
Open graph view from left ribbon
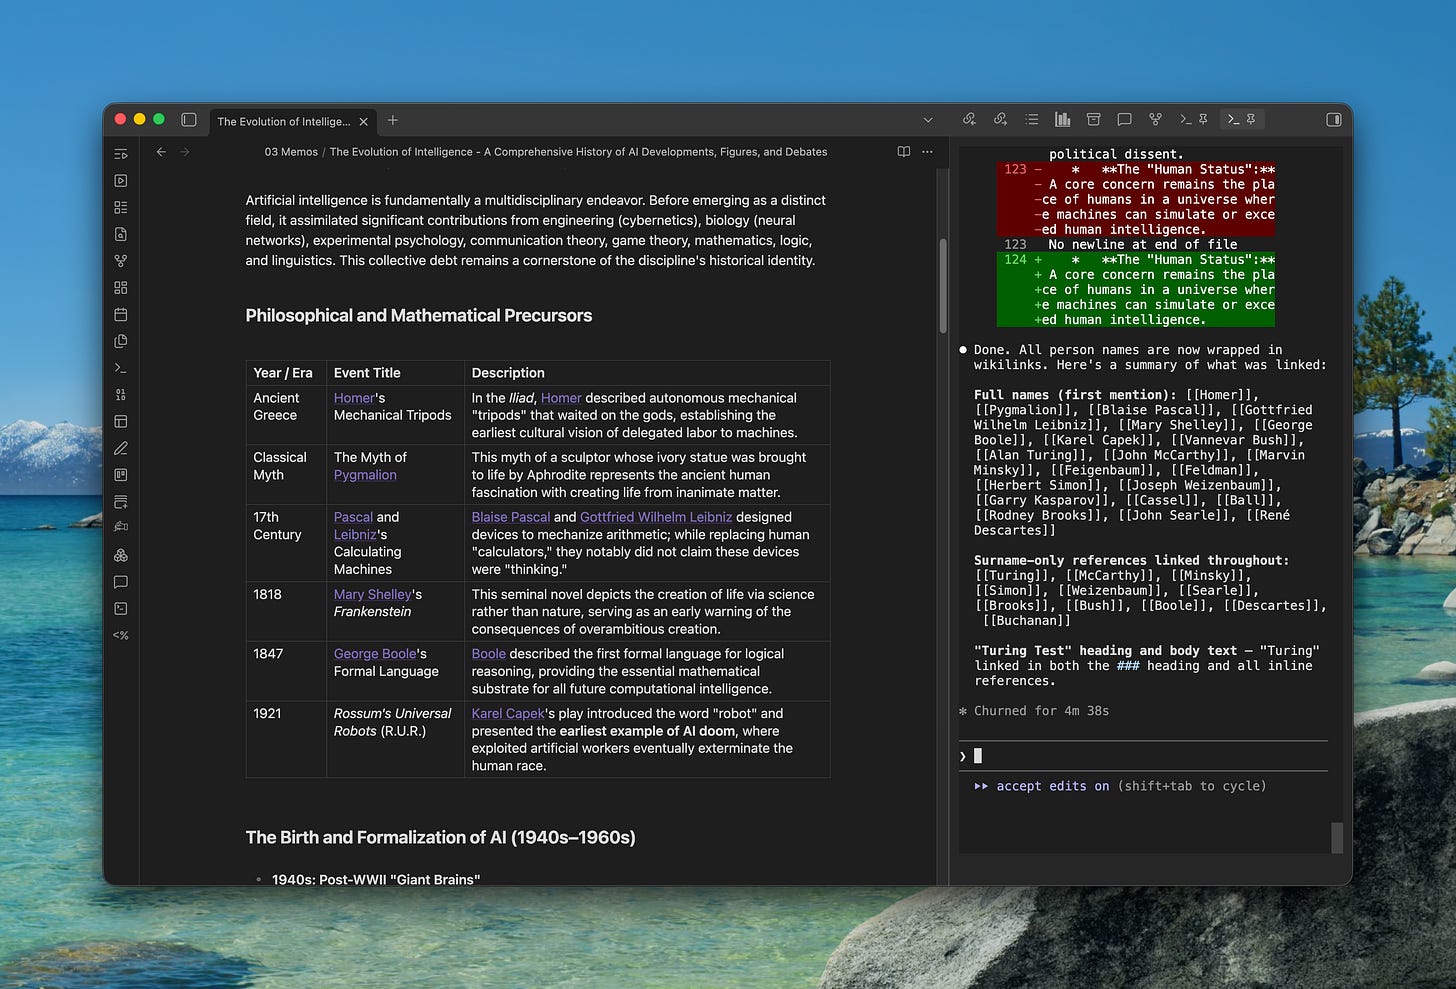(121, 261)
